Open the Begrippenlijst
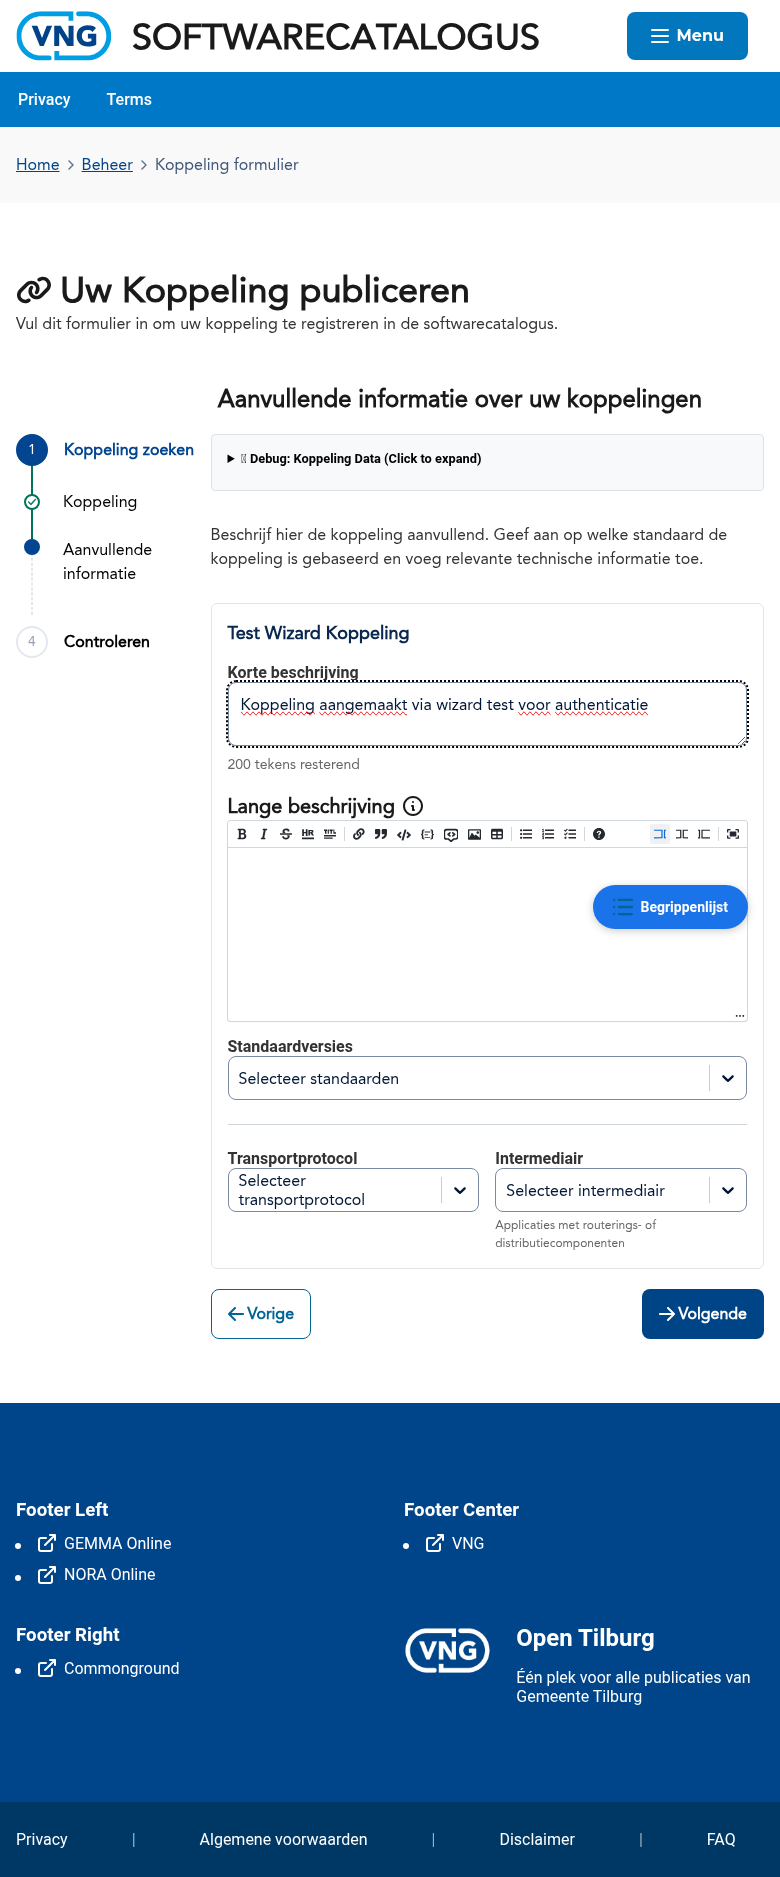 pos(670,907)
